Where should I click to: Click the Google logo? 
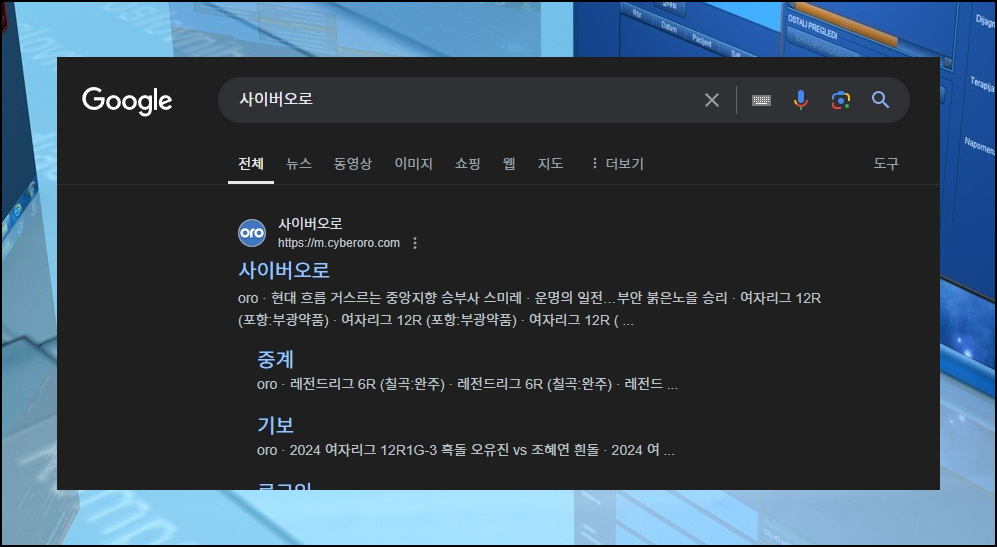tap(127, 100)
